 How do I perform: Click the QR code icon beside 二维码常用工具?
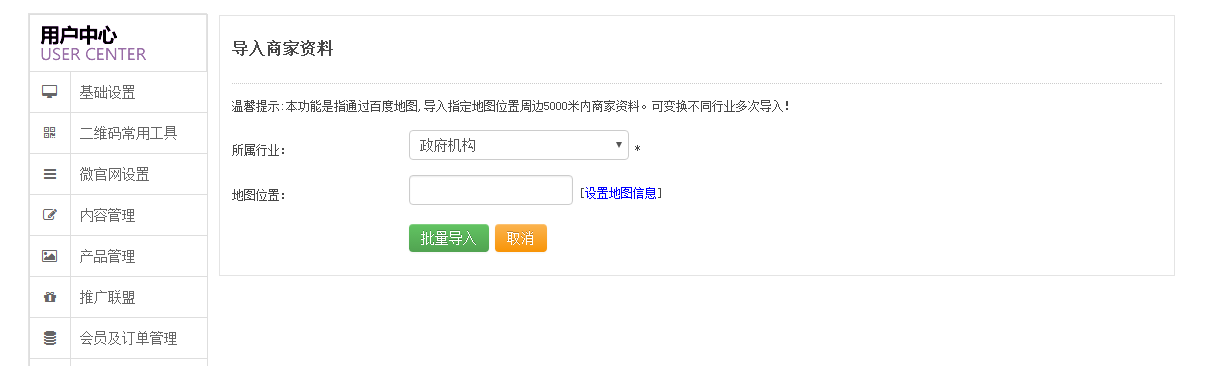(50, 133)
